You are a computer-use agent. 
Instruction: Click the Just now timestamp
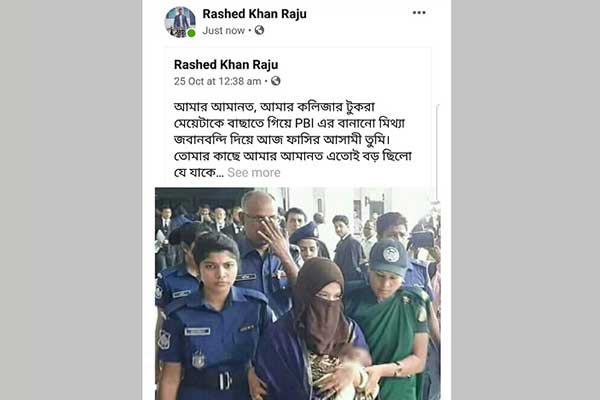(223, 30)
